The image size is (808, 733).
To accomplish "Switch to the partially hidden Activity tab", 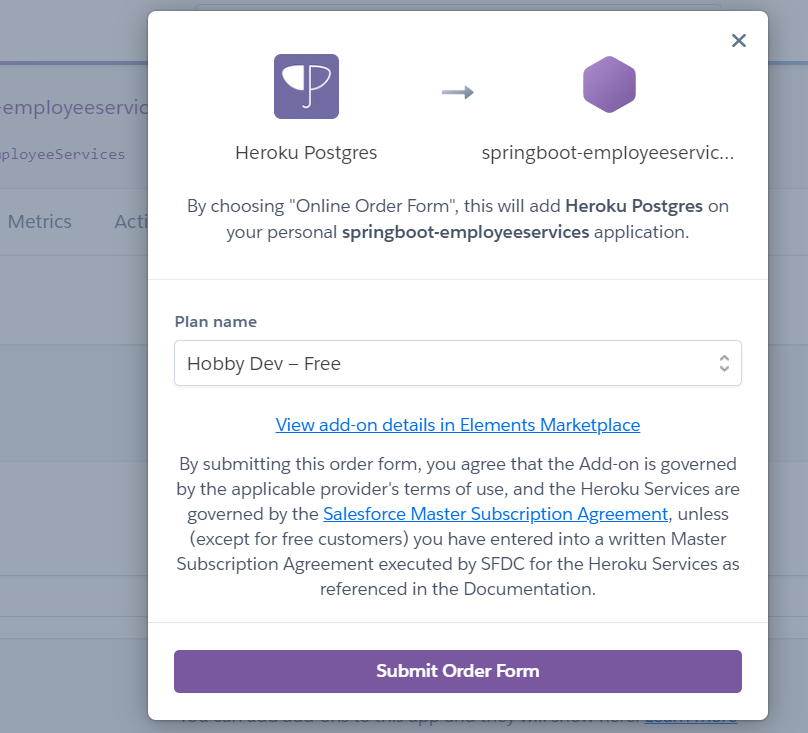I will click(131, 222).
